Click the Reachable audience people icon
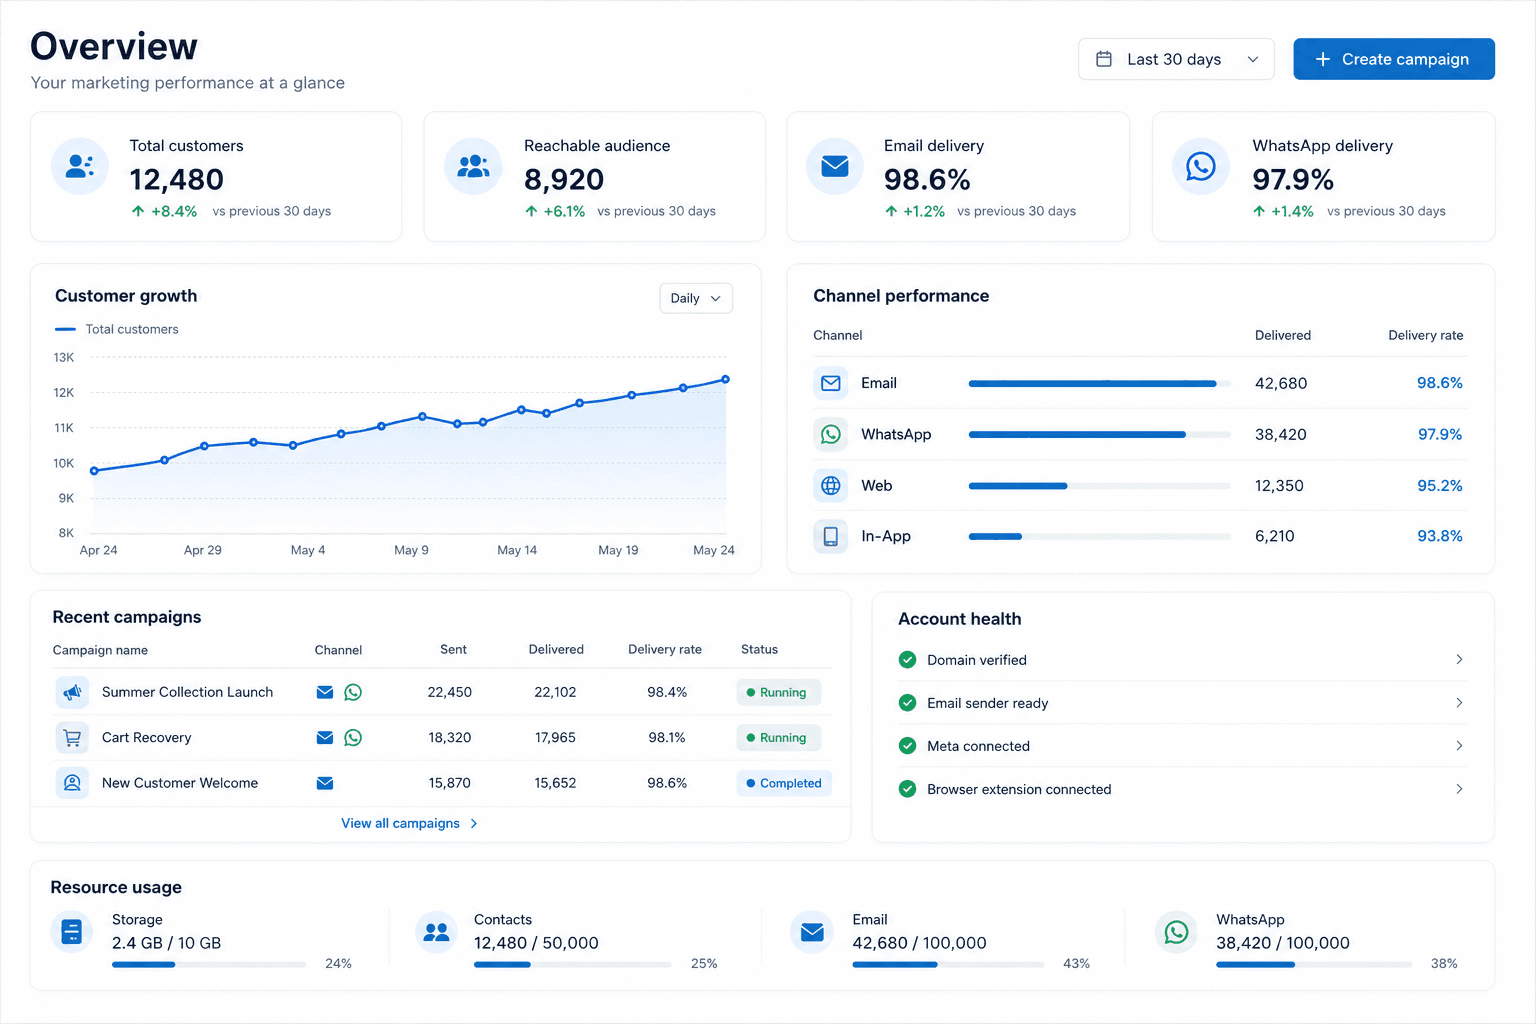The height and width of the screenshot is (1024, 1536). [473, 166]
